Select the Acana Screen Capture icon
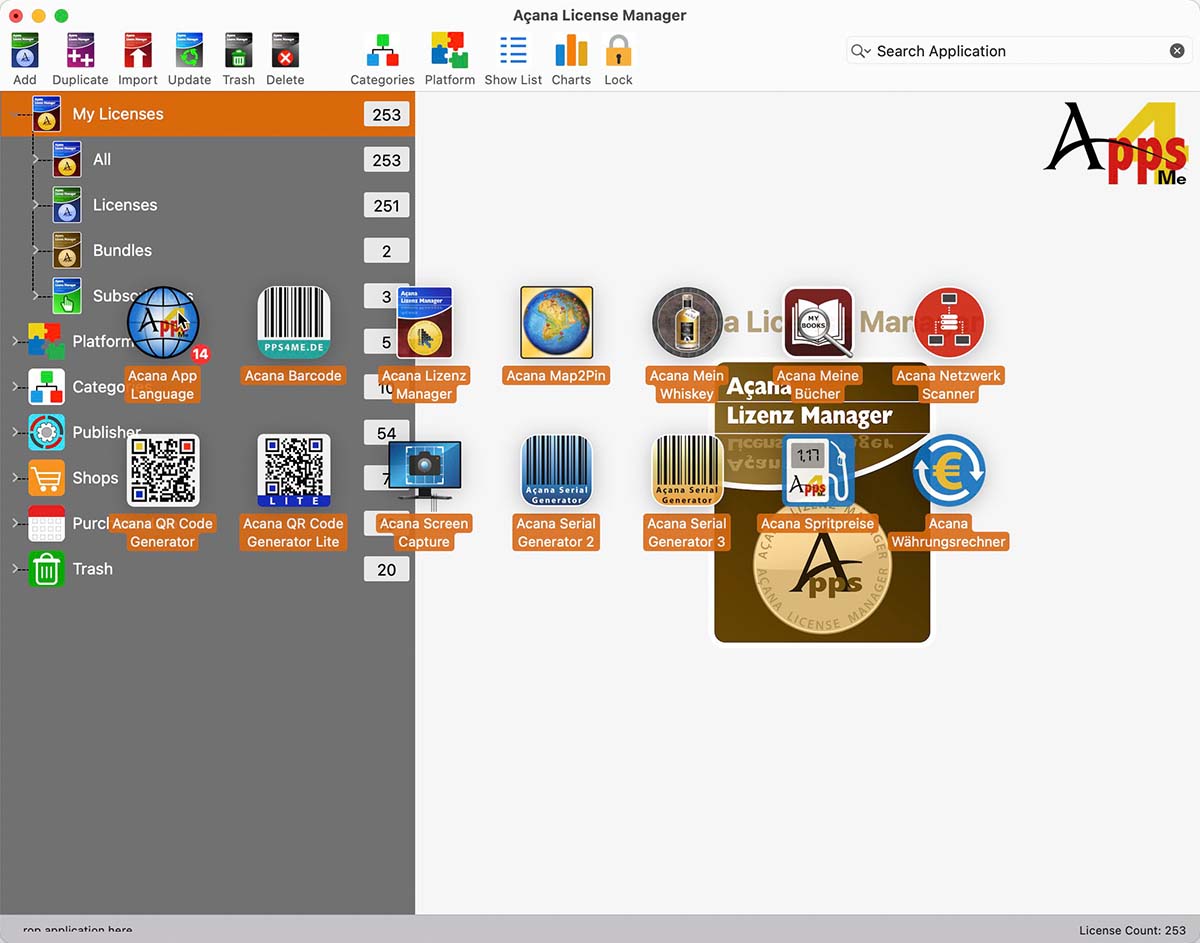This screenshot has width=1200, height=943. [x=424, y=472]
